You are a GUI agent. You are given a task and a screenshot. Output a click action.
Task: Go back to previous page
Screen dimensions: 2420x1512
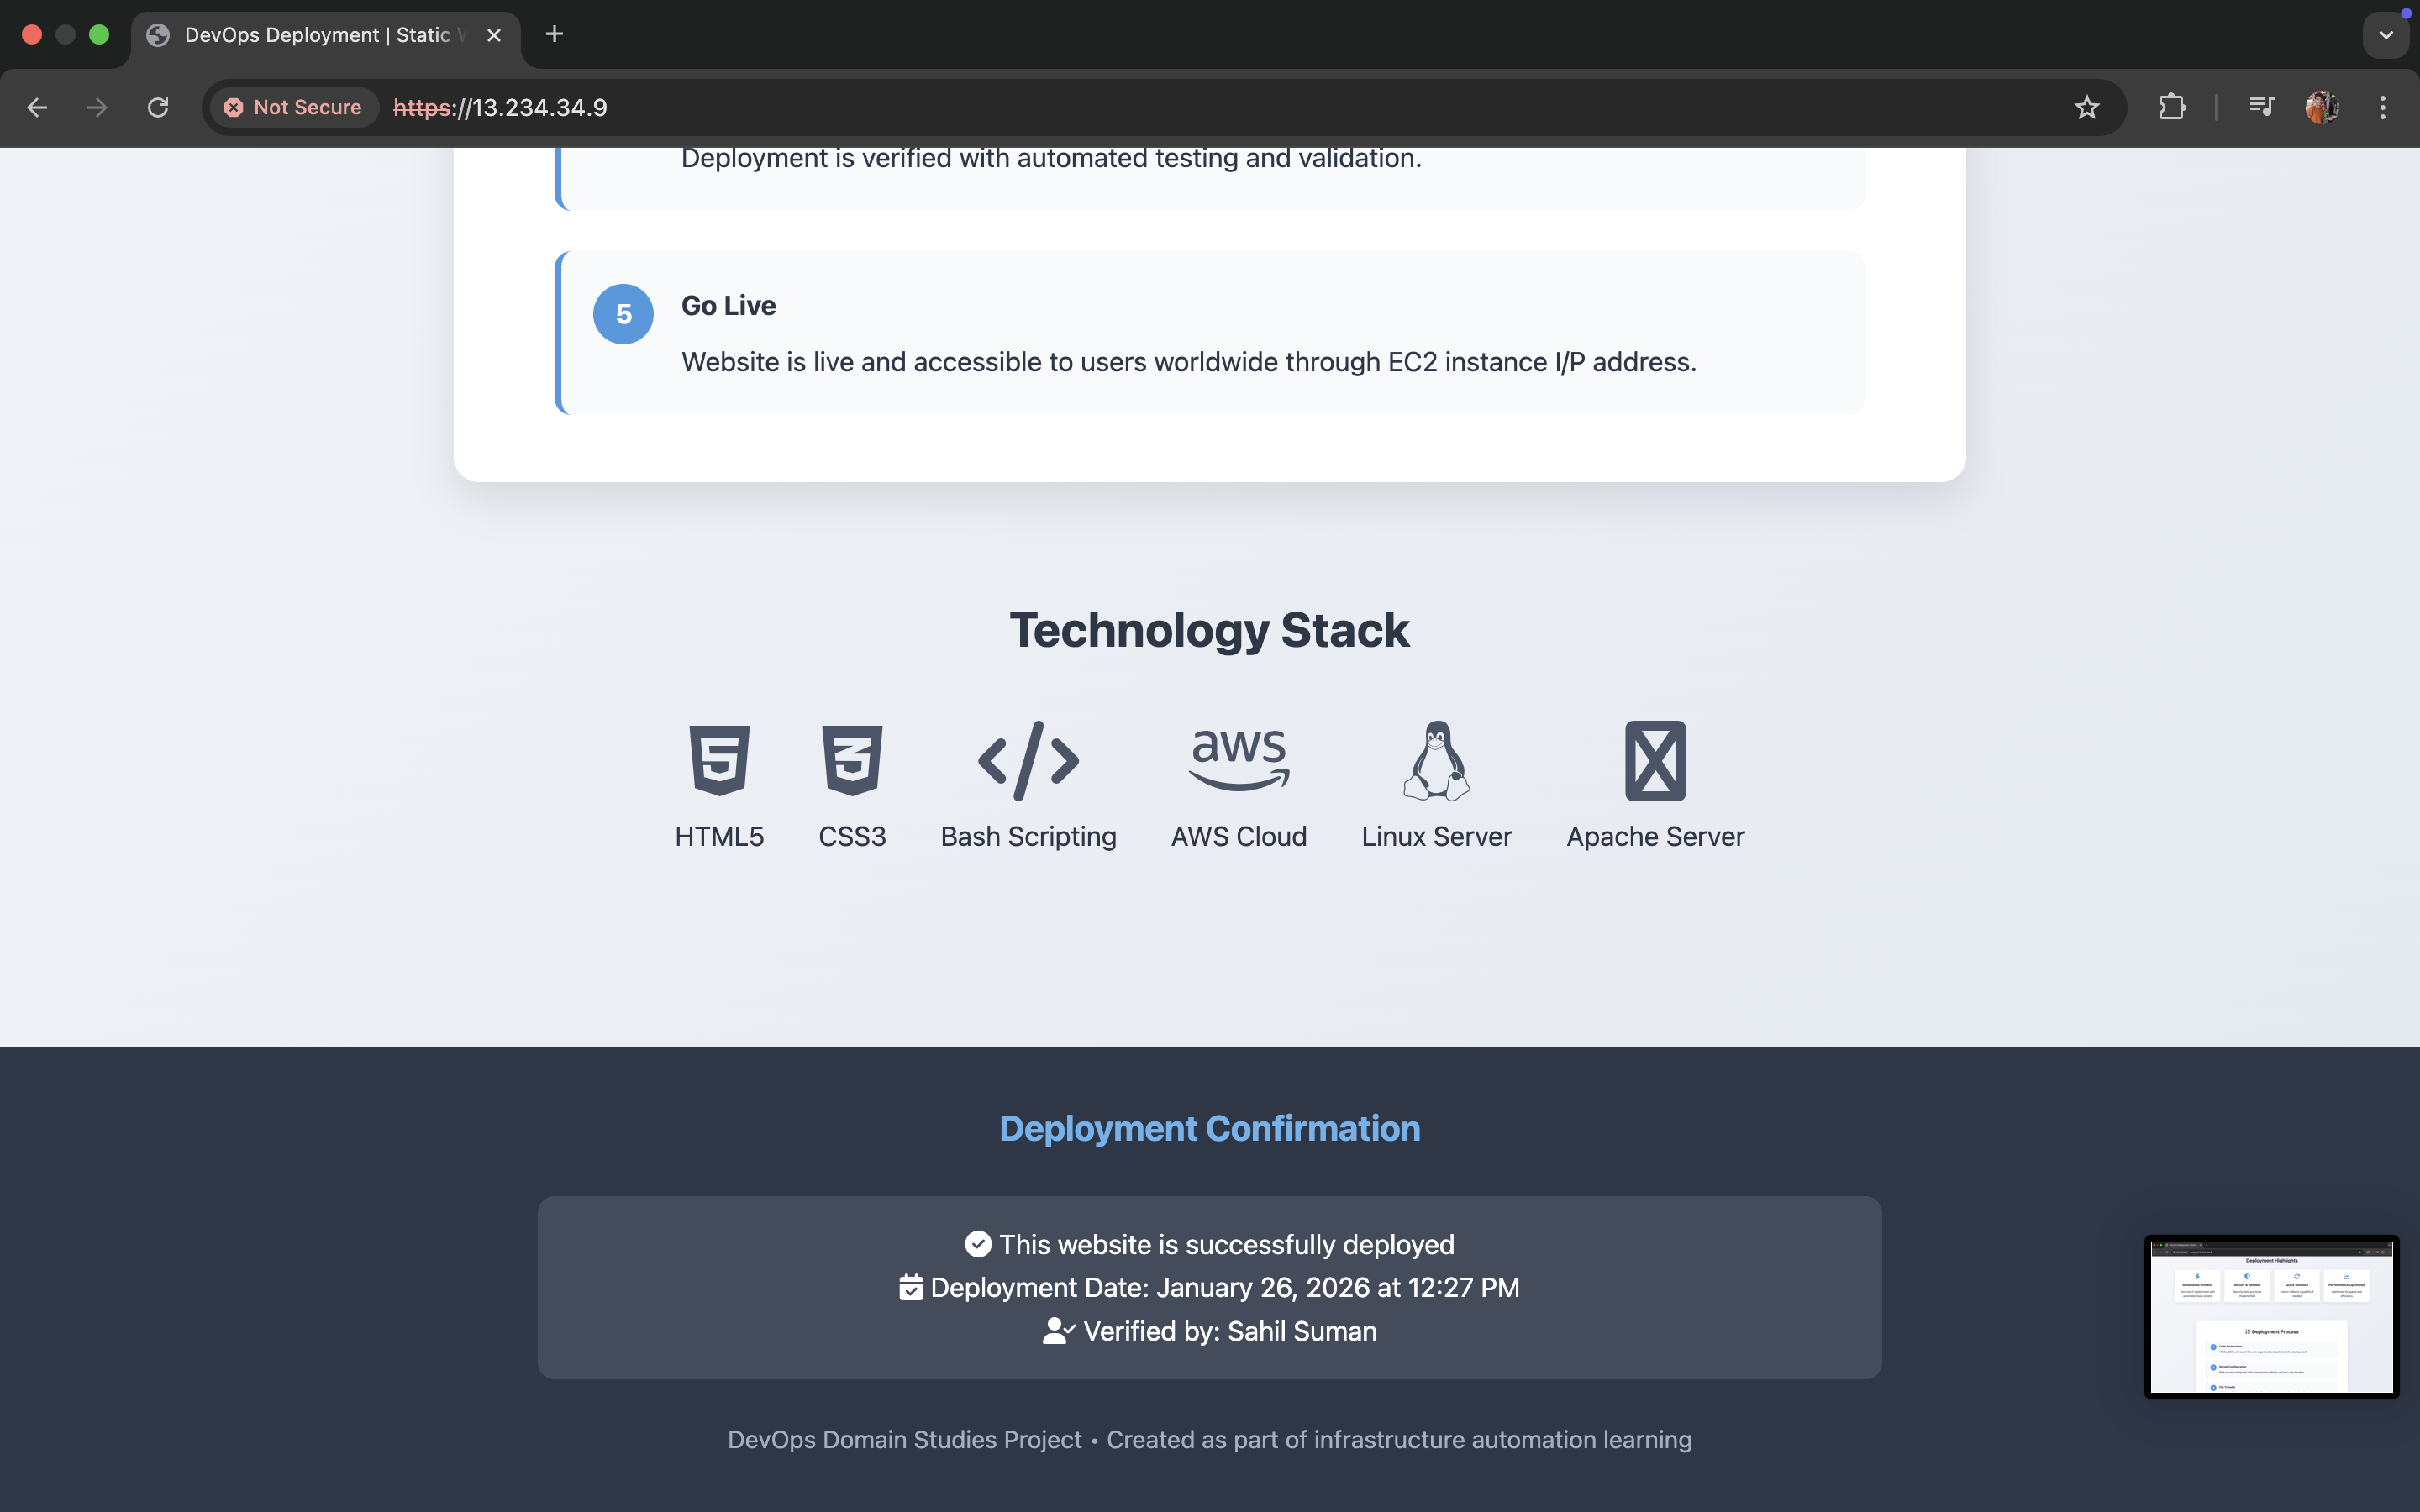pos(37,107)
